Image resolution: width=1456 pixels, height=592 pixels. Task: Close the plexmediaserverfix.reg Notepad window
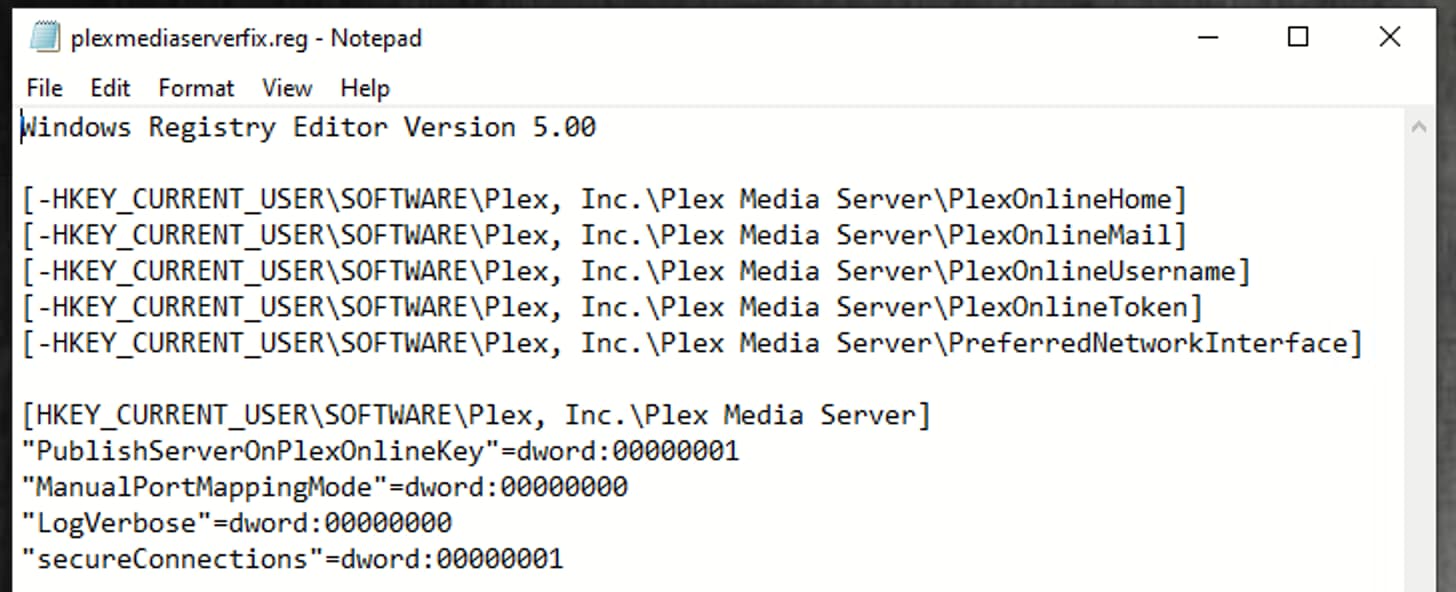coord(1390,38)
